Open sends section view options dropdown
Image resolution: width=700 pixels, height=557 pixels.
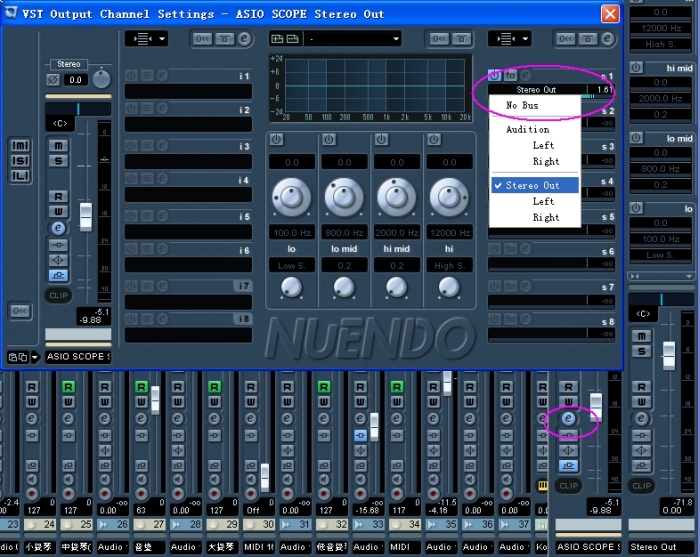tap(510, 39)
